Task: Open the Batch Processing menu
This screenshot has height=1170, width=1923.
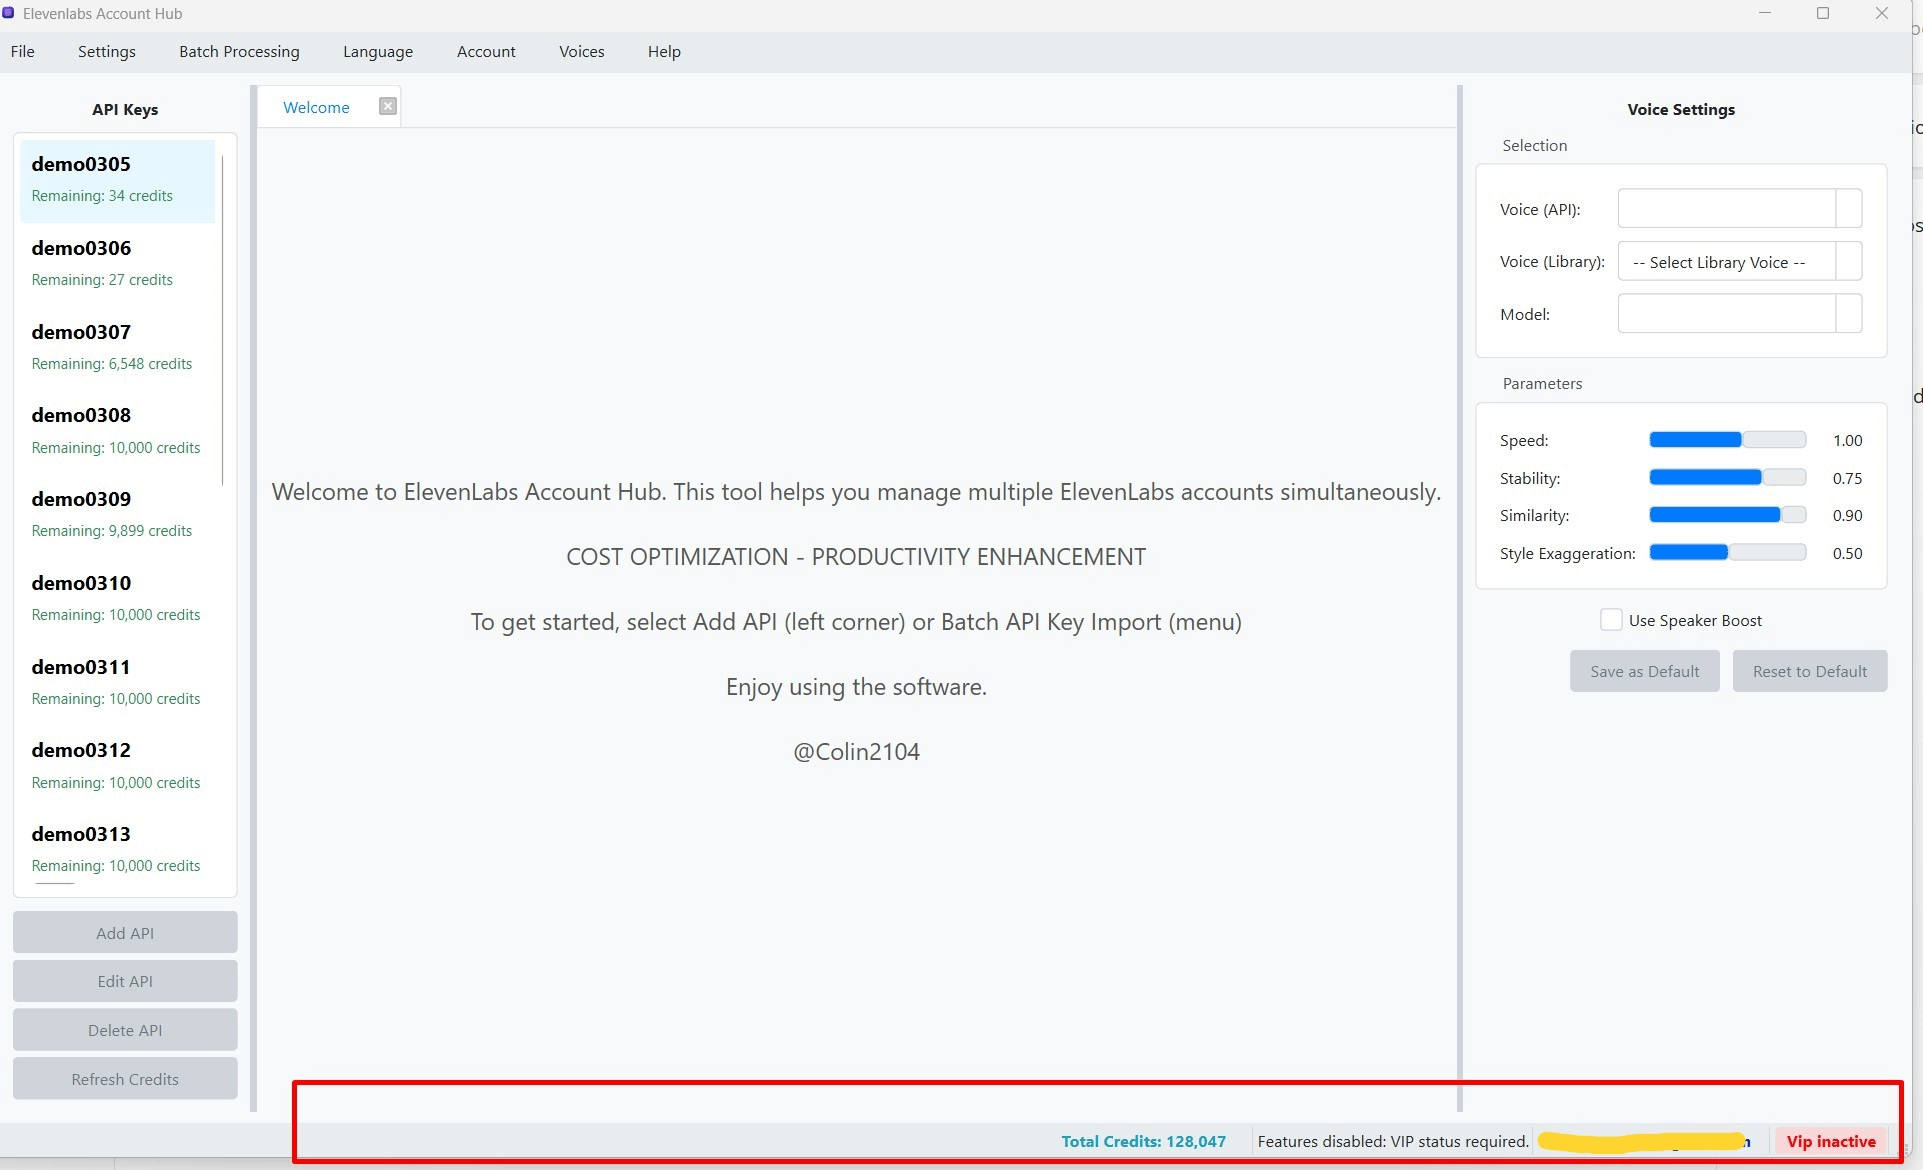Action: [239, 52]
